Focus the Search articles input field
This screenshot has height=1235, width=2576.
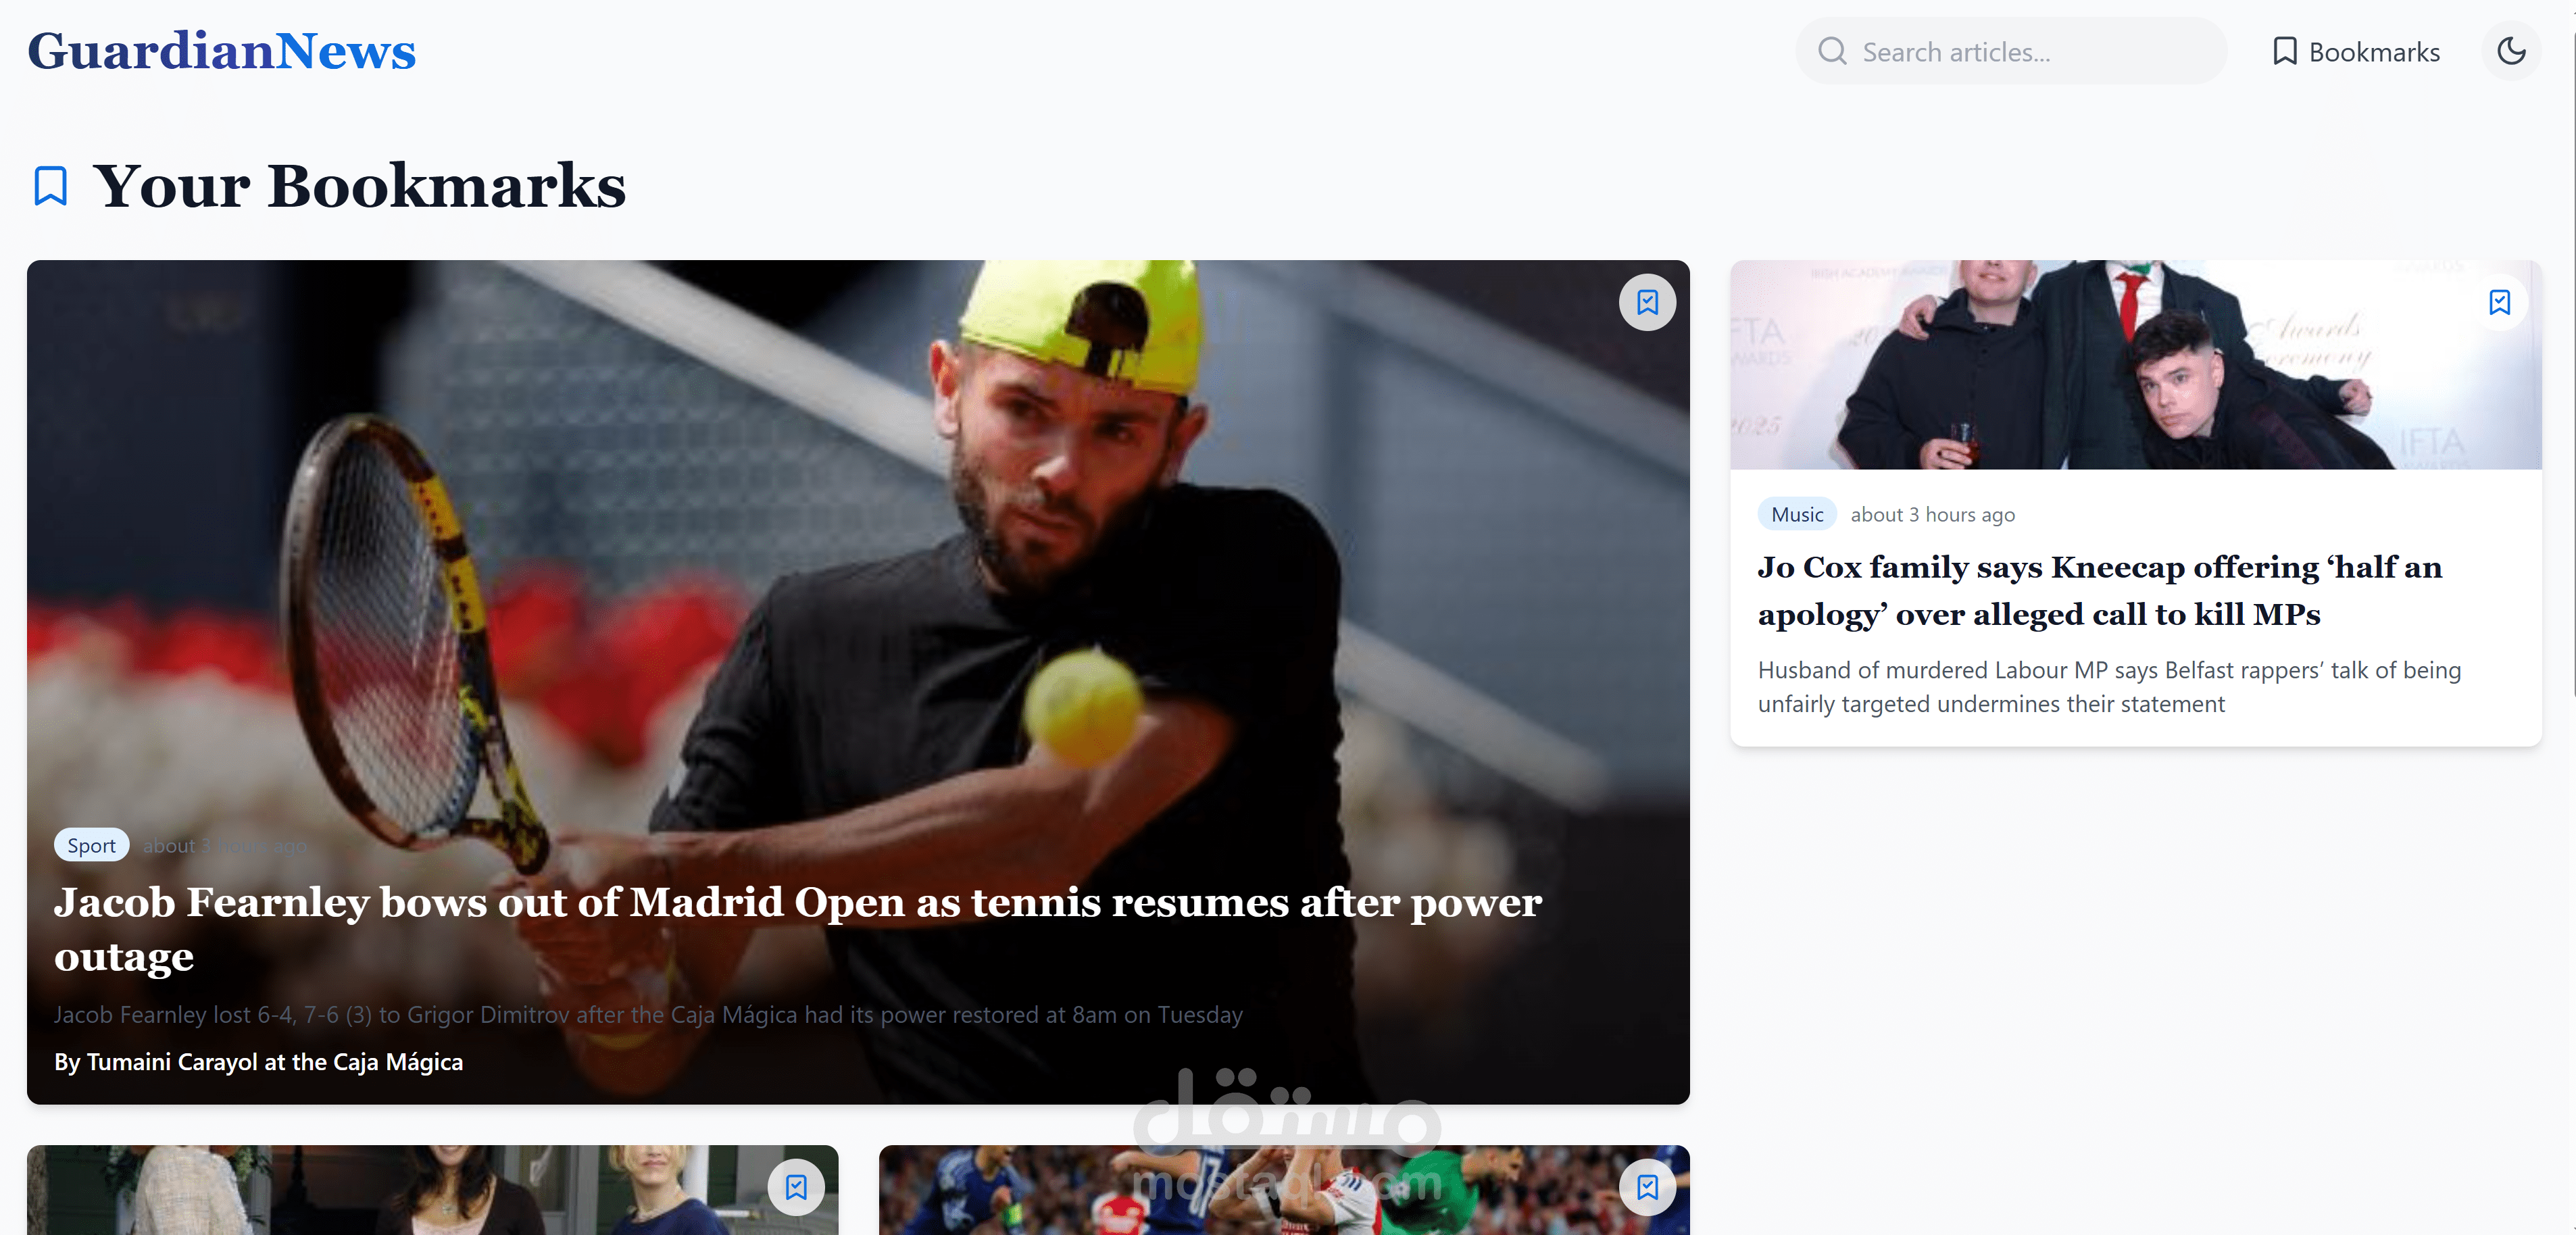[x=2010, y=51]
